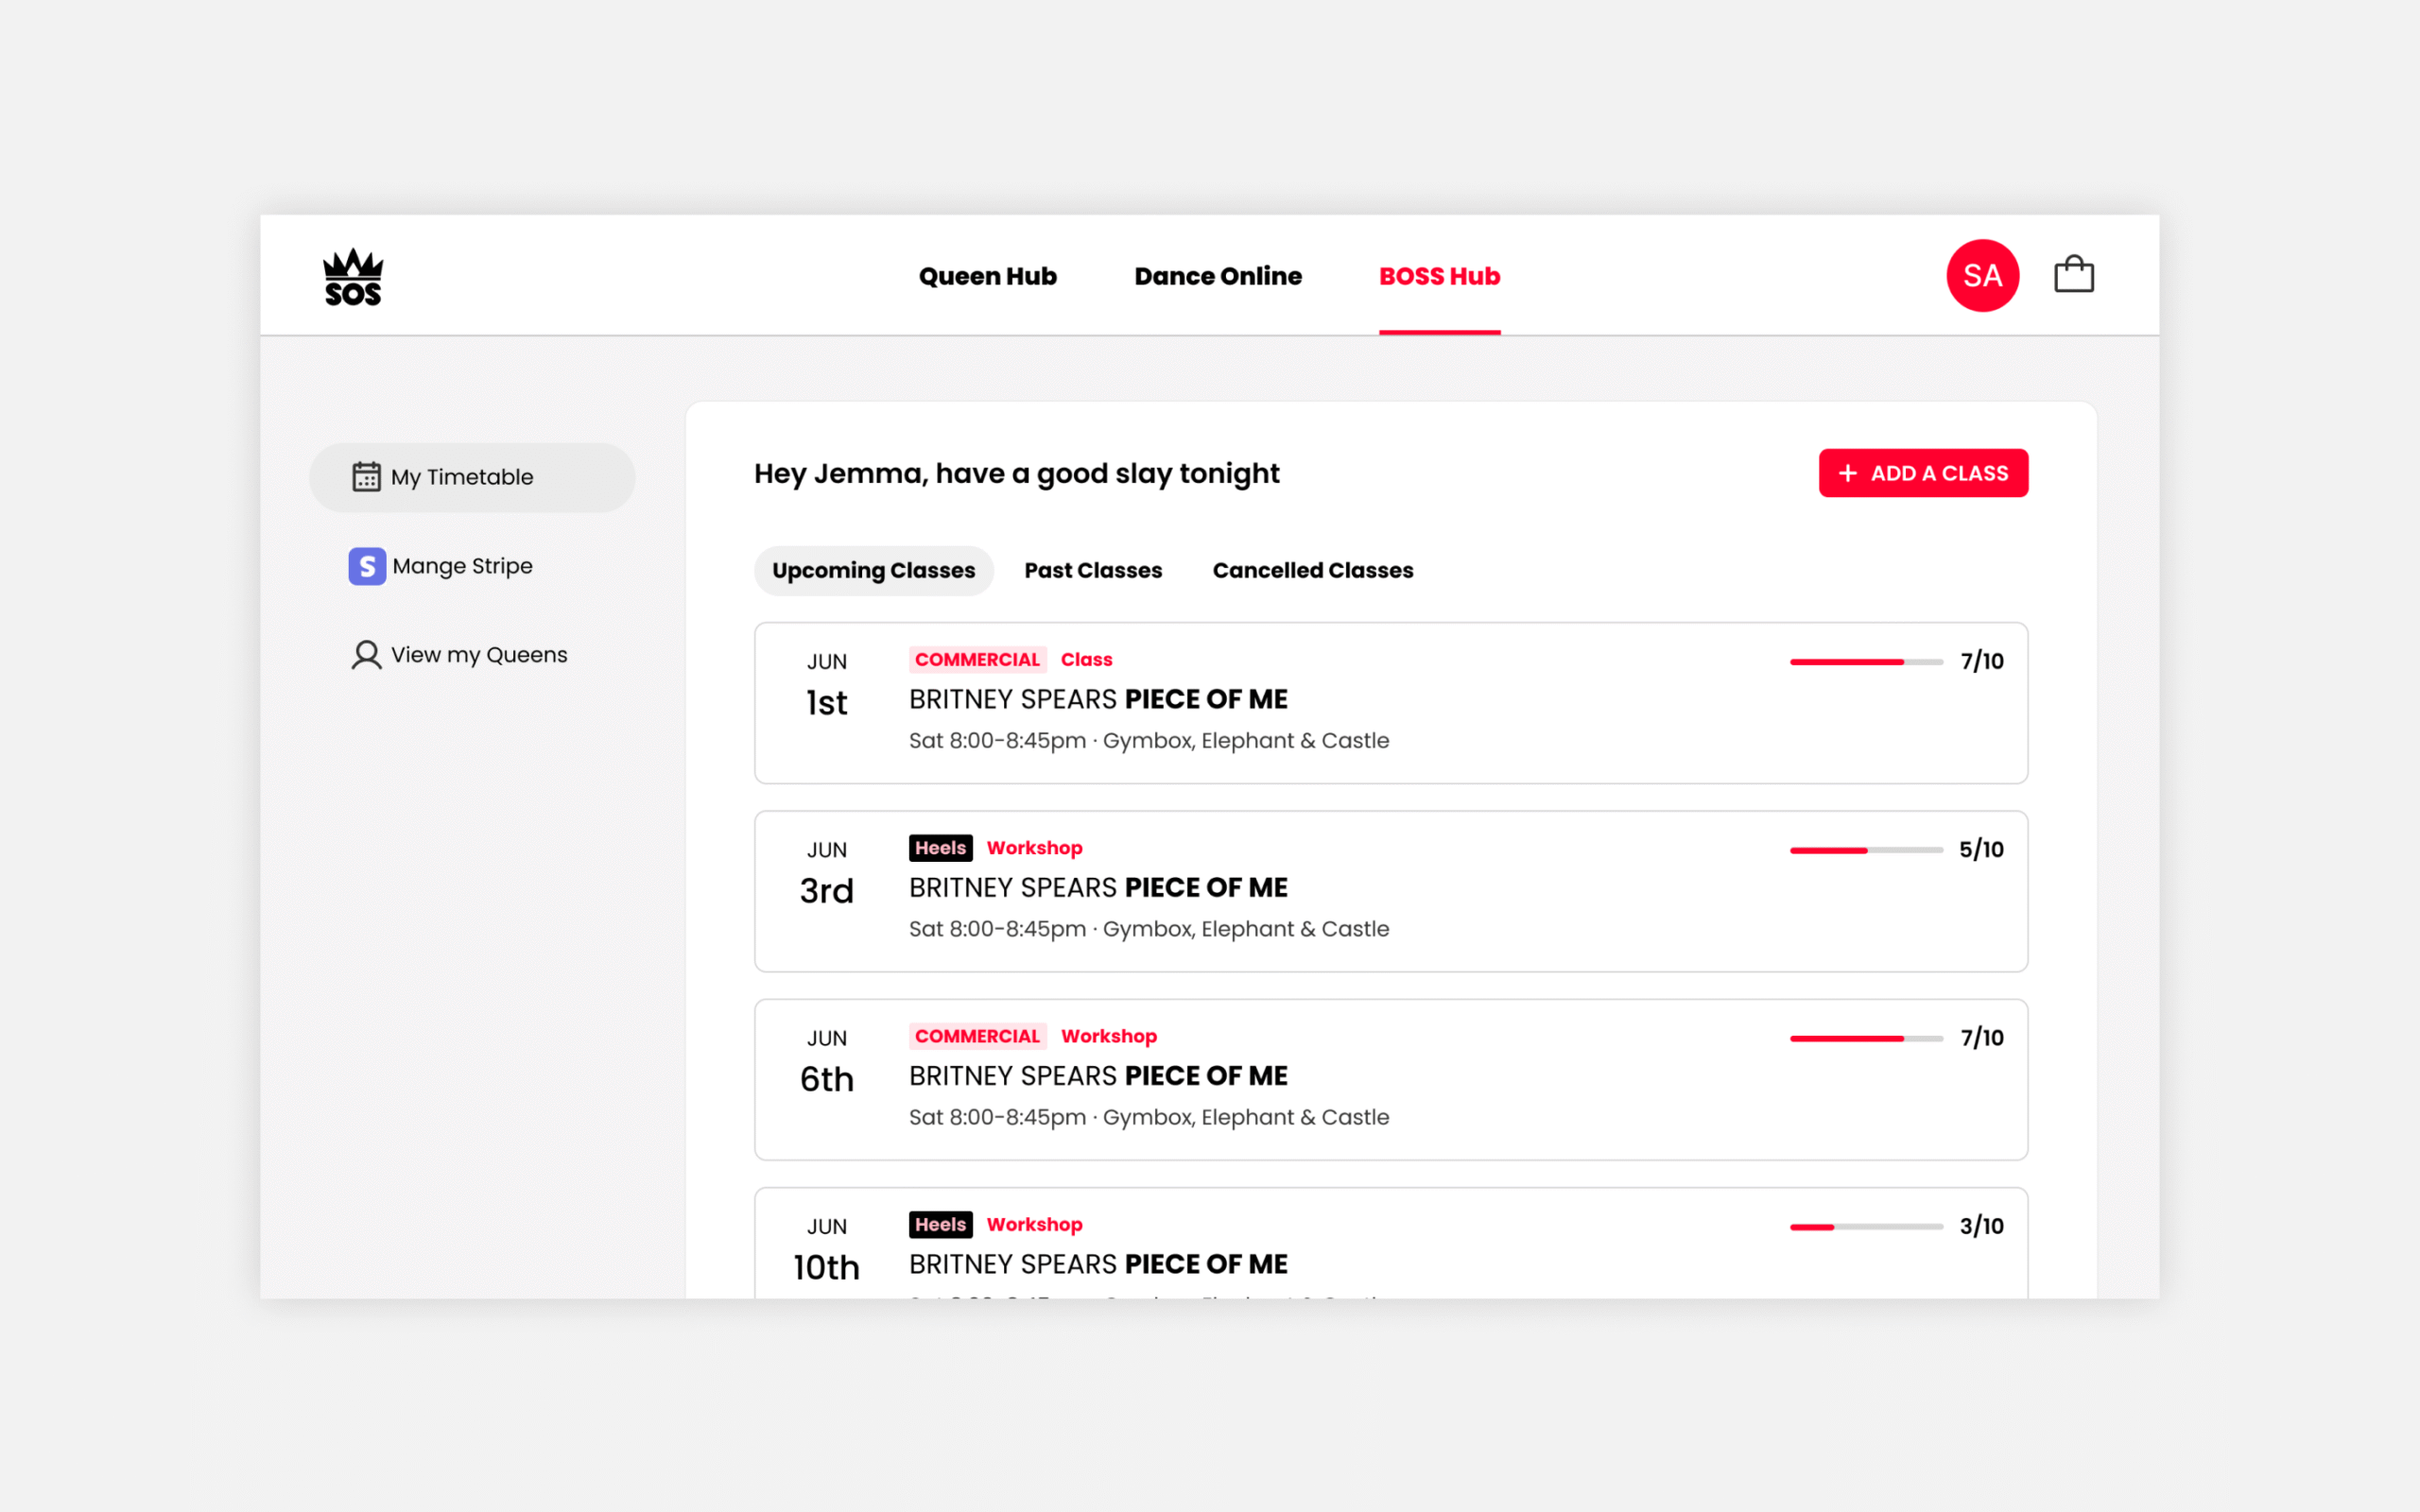Click the Workshop label on Jun 10th card
This screenshot has width=2420, height=1512.
pyautogui.click(x=1034, y=1225)
